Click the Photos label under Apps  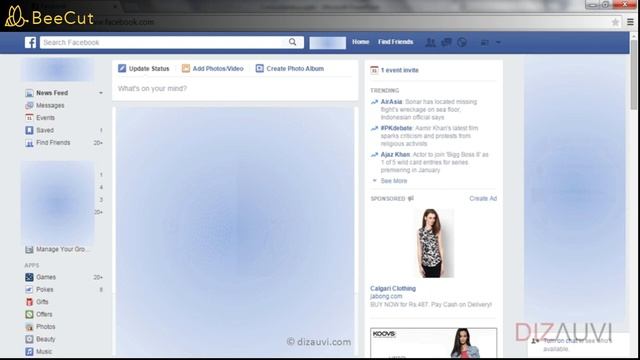pos(45,327)
